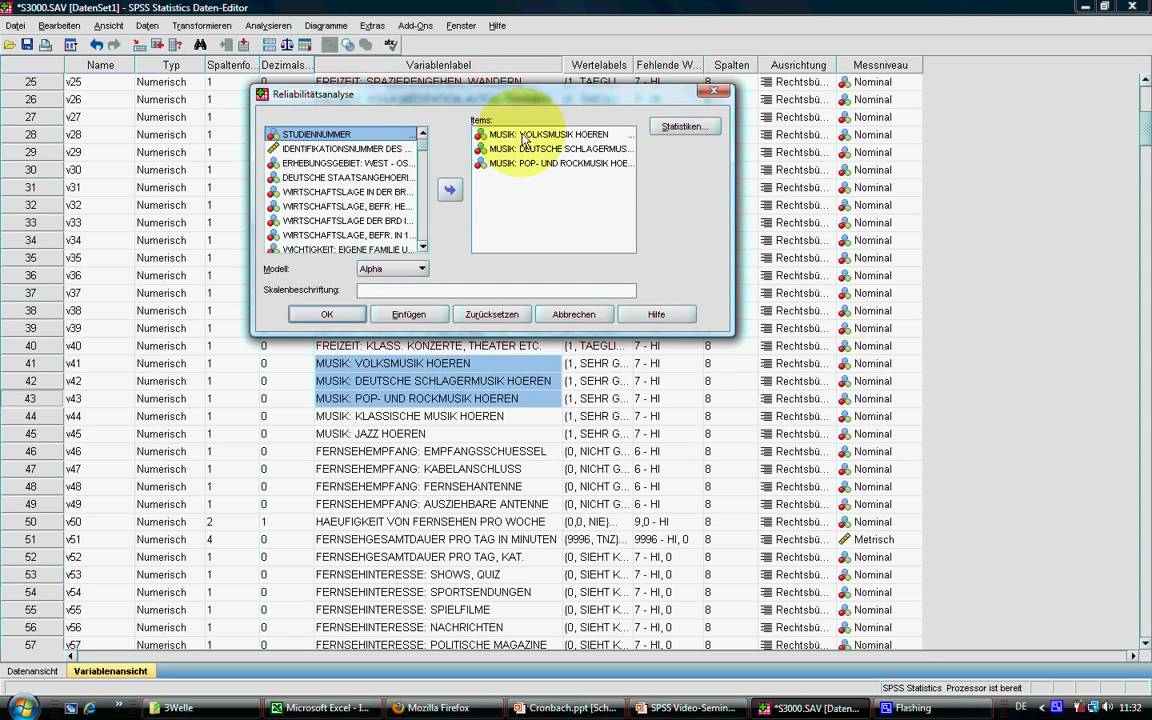Image resolution: width=1152 pixels, height=720 pixels.
Task: Click the v50 name cell
Action: (98, 522)
